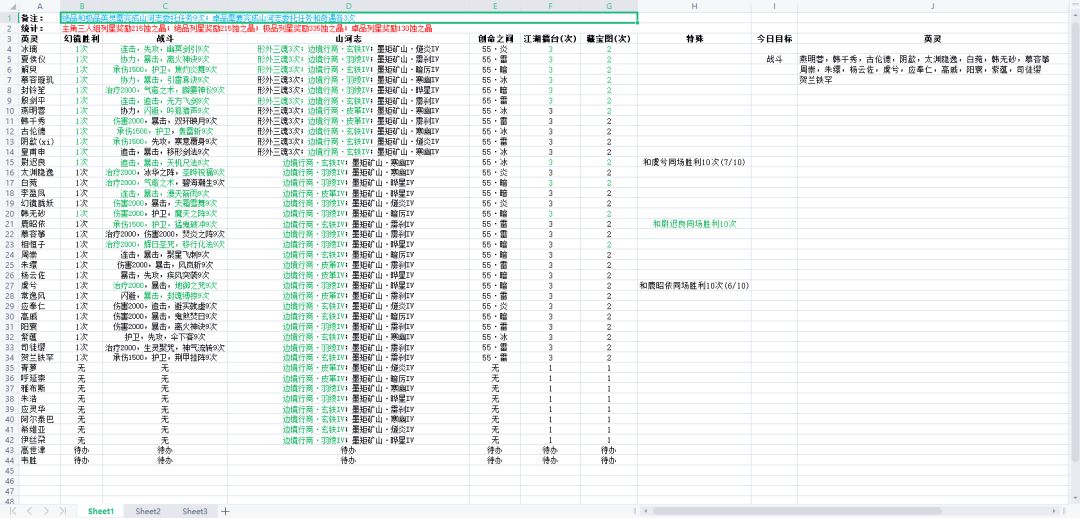1080x518 pixels.
Task: Select column J header
Action: coord(933,6)
